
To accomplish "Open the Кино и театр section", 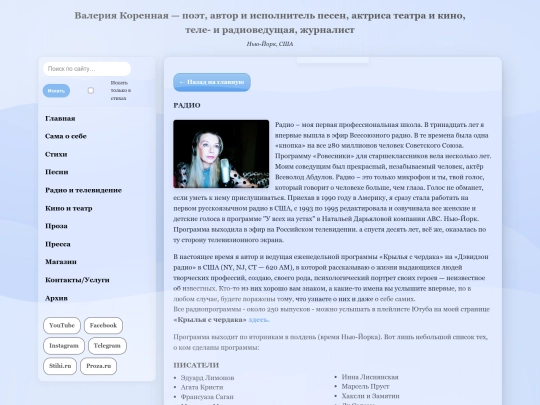I will pyautogui.click(x=69, y=208).
